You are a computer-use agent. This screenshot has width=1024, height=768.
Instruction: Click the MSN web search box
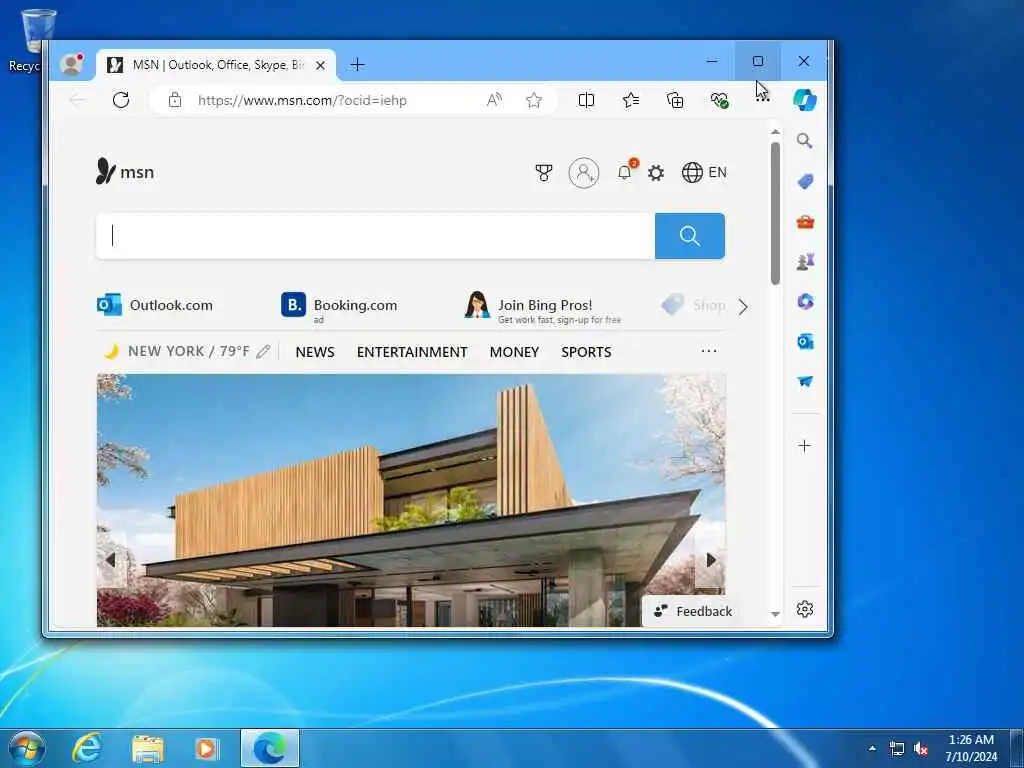374,236
